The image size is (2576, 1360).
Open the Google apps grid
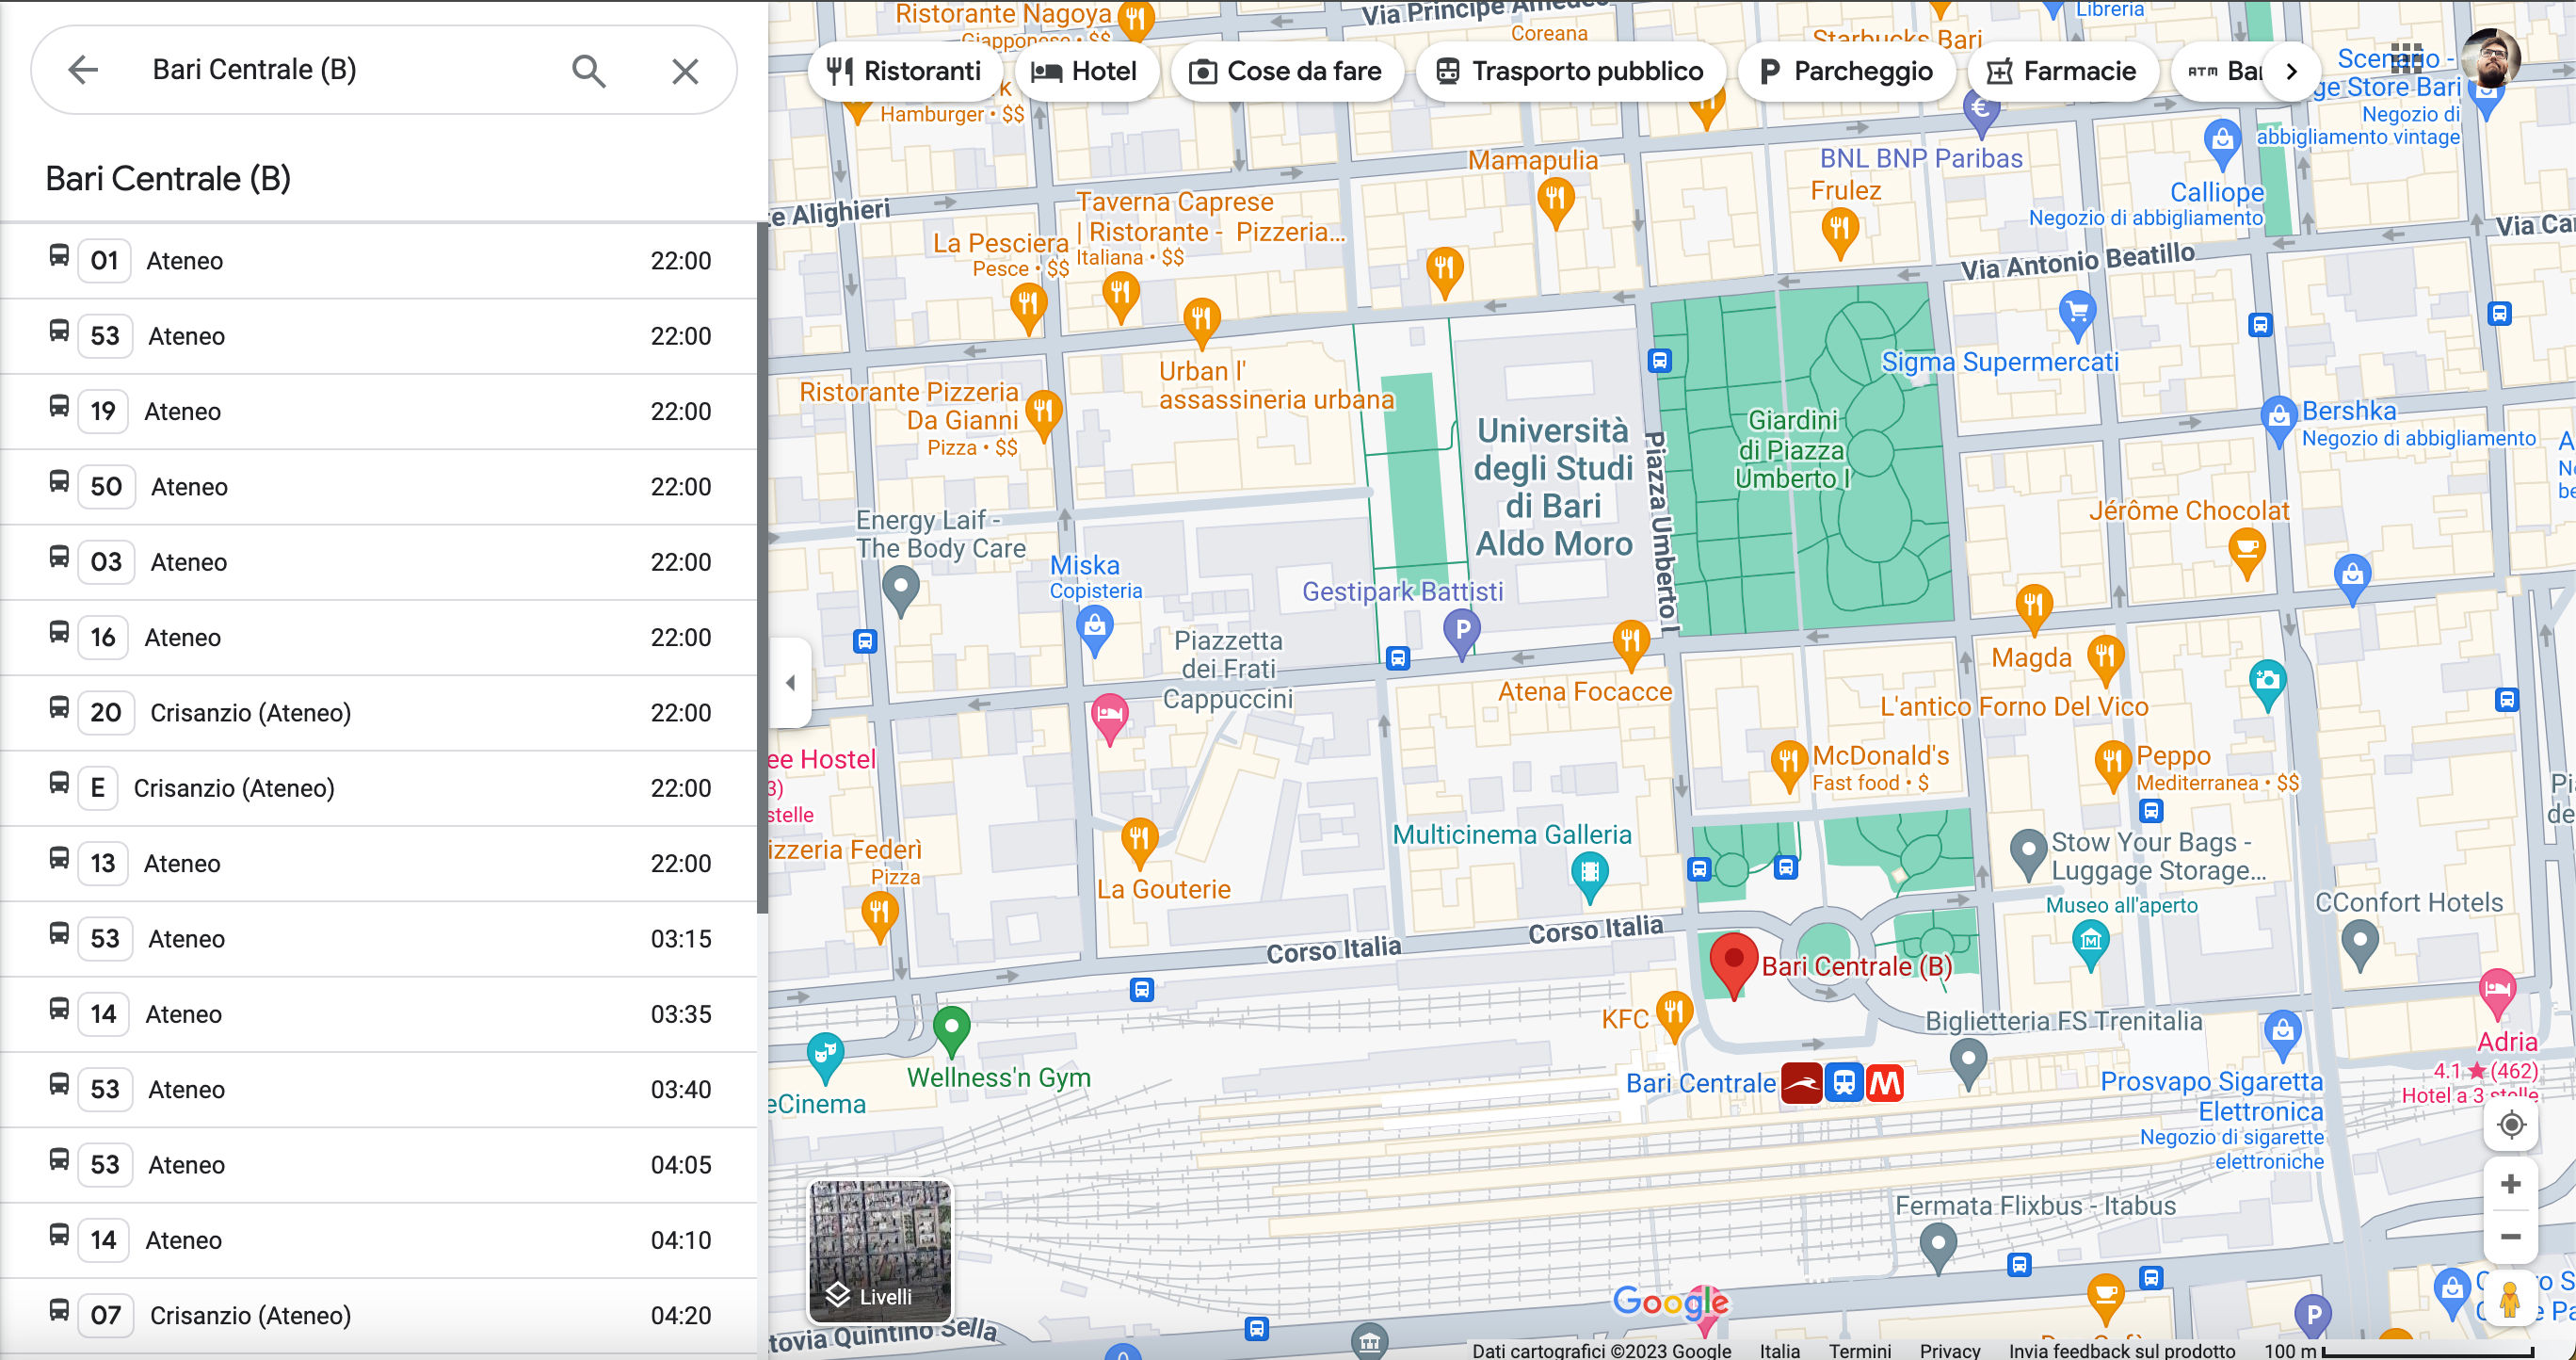pos(2406,58)
